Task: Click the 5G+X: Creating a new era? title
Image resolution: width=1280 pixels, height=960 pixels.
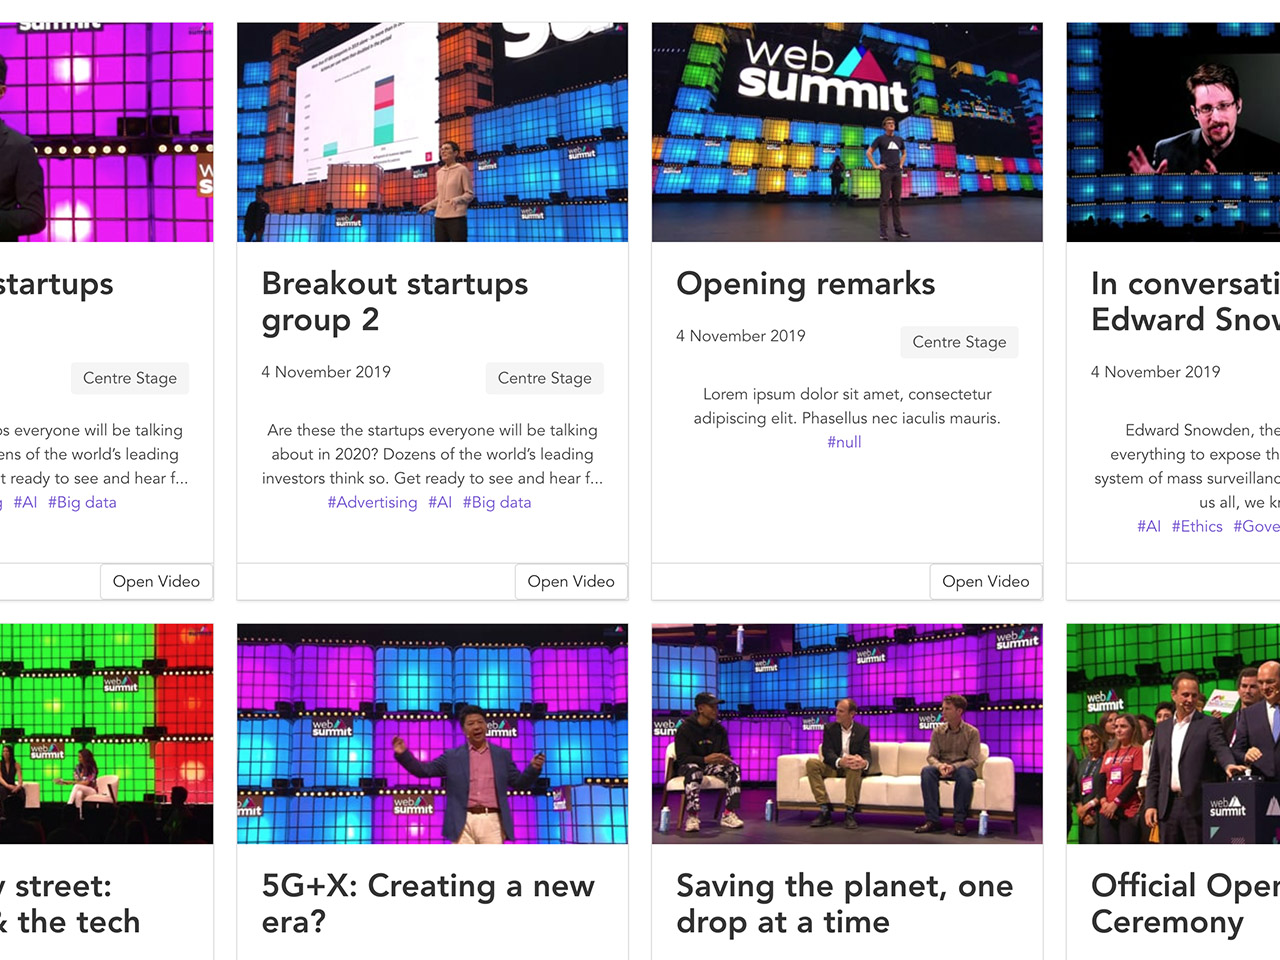Action: click(x=428, y=904)
